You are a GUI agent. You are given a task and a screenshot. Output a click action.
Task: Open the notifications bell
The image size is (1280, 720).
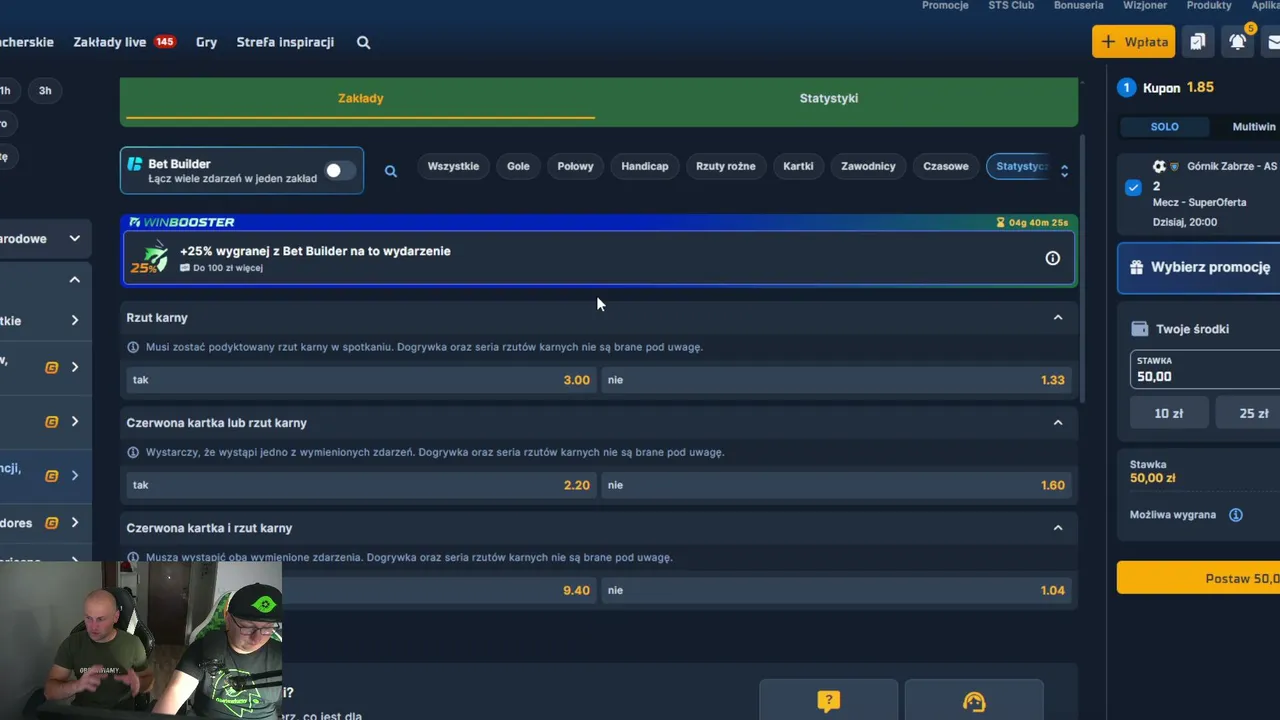tap(1238, 42)
